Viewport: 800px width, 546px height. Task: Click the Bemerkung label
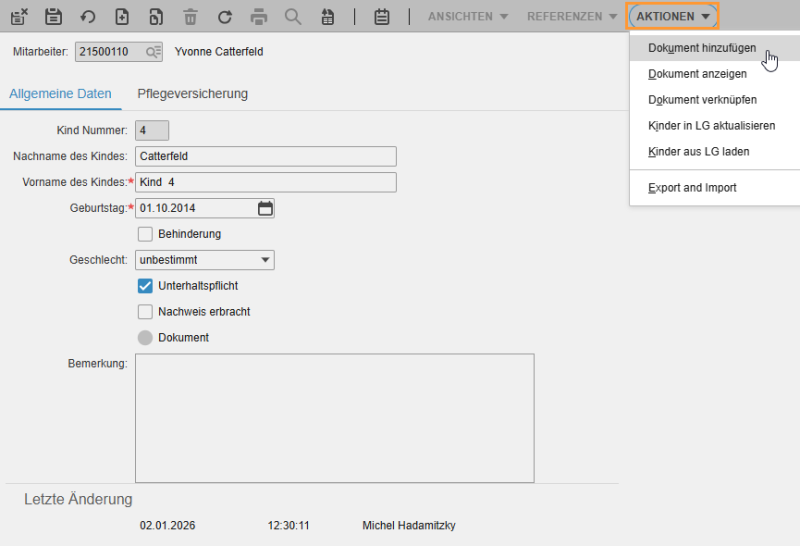(x=97, y=364)
